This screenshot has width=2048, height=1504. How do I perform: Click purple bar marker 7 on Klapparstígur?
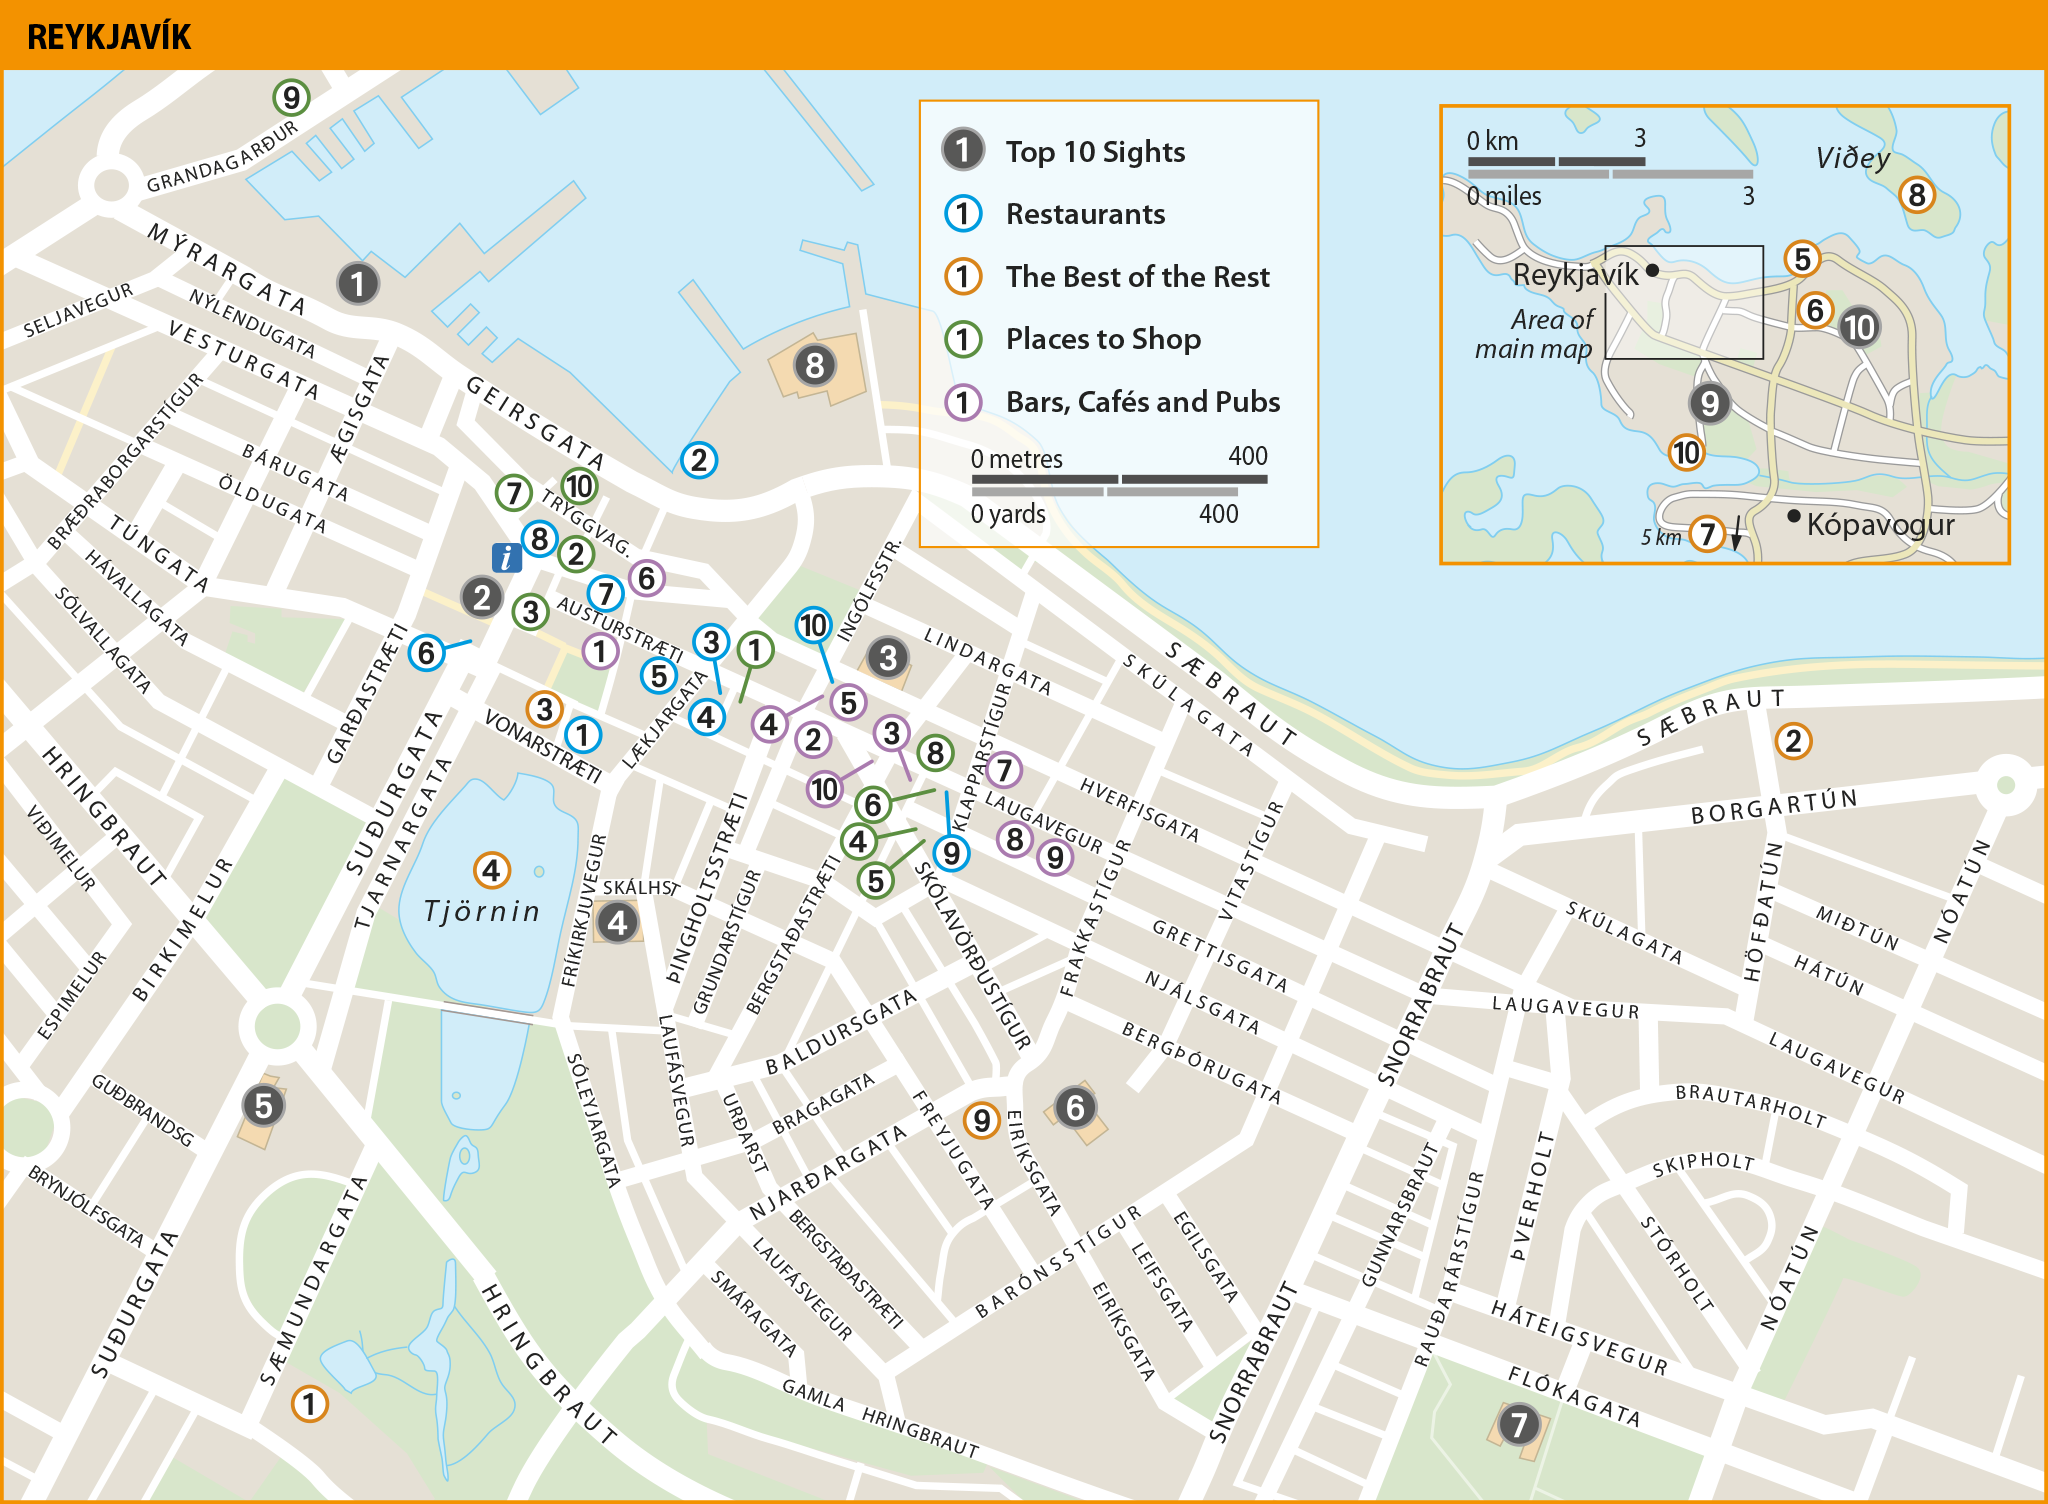(x=1004, y=770)
